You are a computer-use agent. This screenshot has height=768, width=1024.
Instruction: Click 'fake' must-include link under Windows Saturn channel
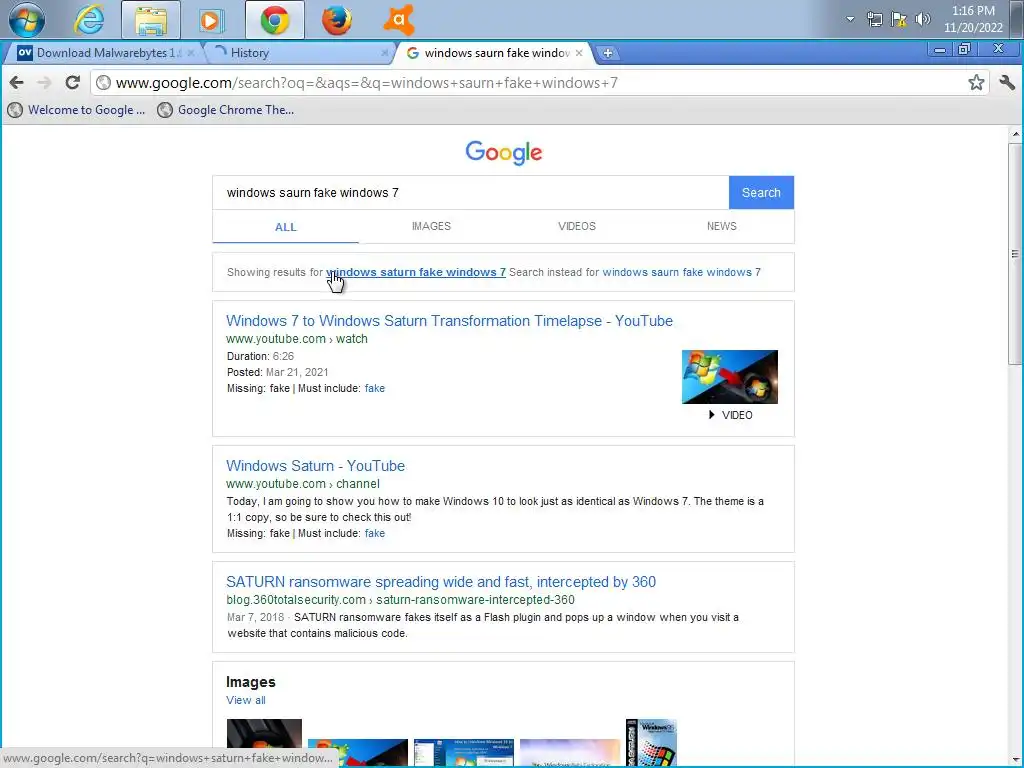[375, 534]
